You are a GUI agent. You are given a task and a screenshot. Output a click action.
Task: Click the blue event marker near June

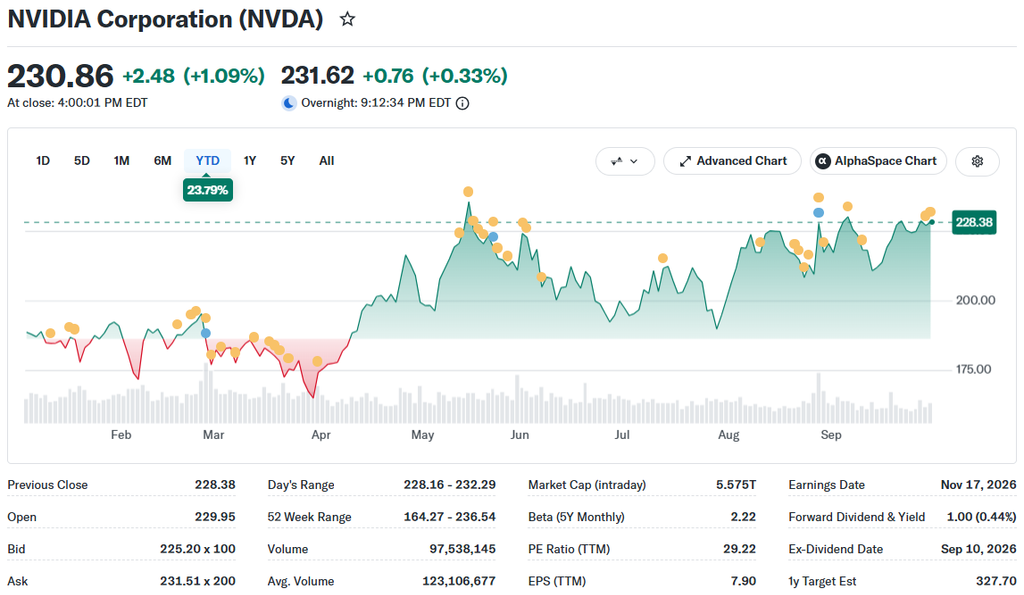tap(493, 237)
